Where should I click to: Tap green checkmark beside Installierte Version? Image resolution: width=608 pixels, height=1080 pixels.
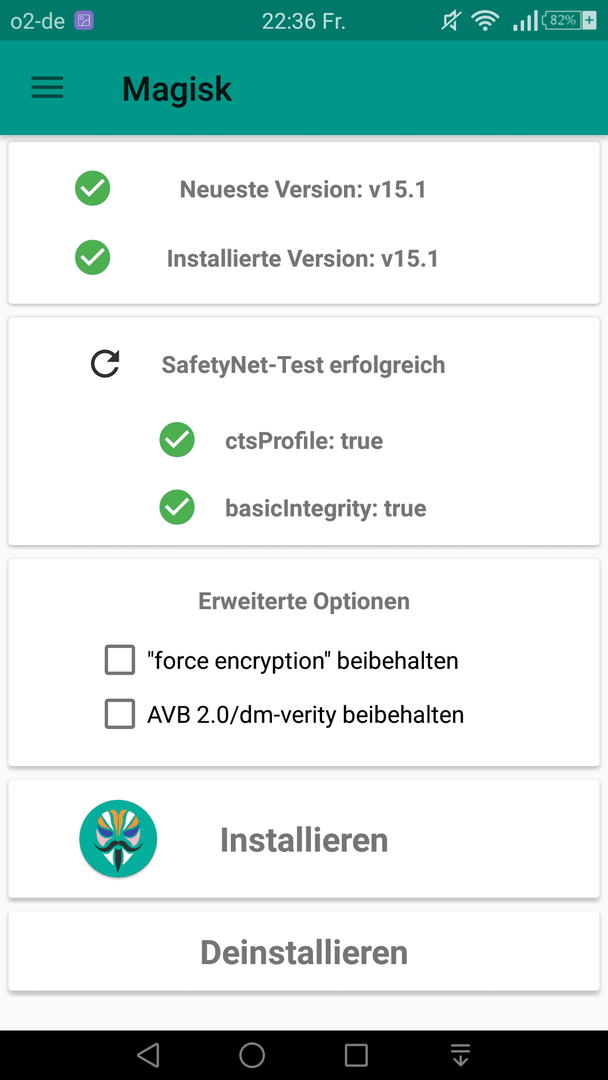coord(92,258)
